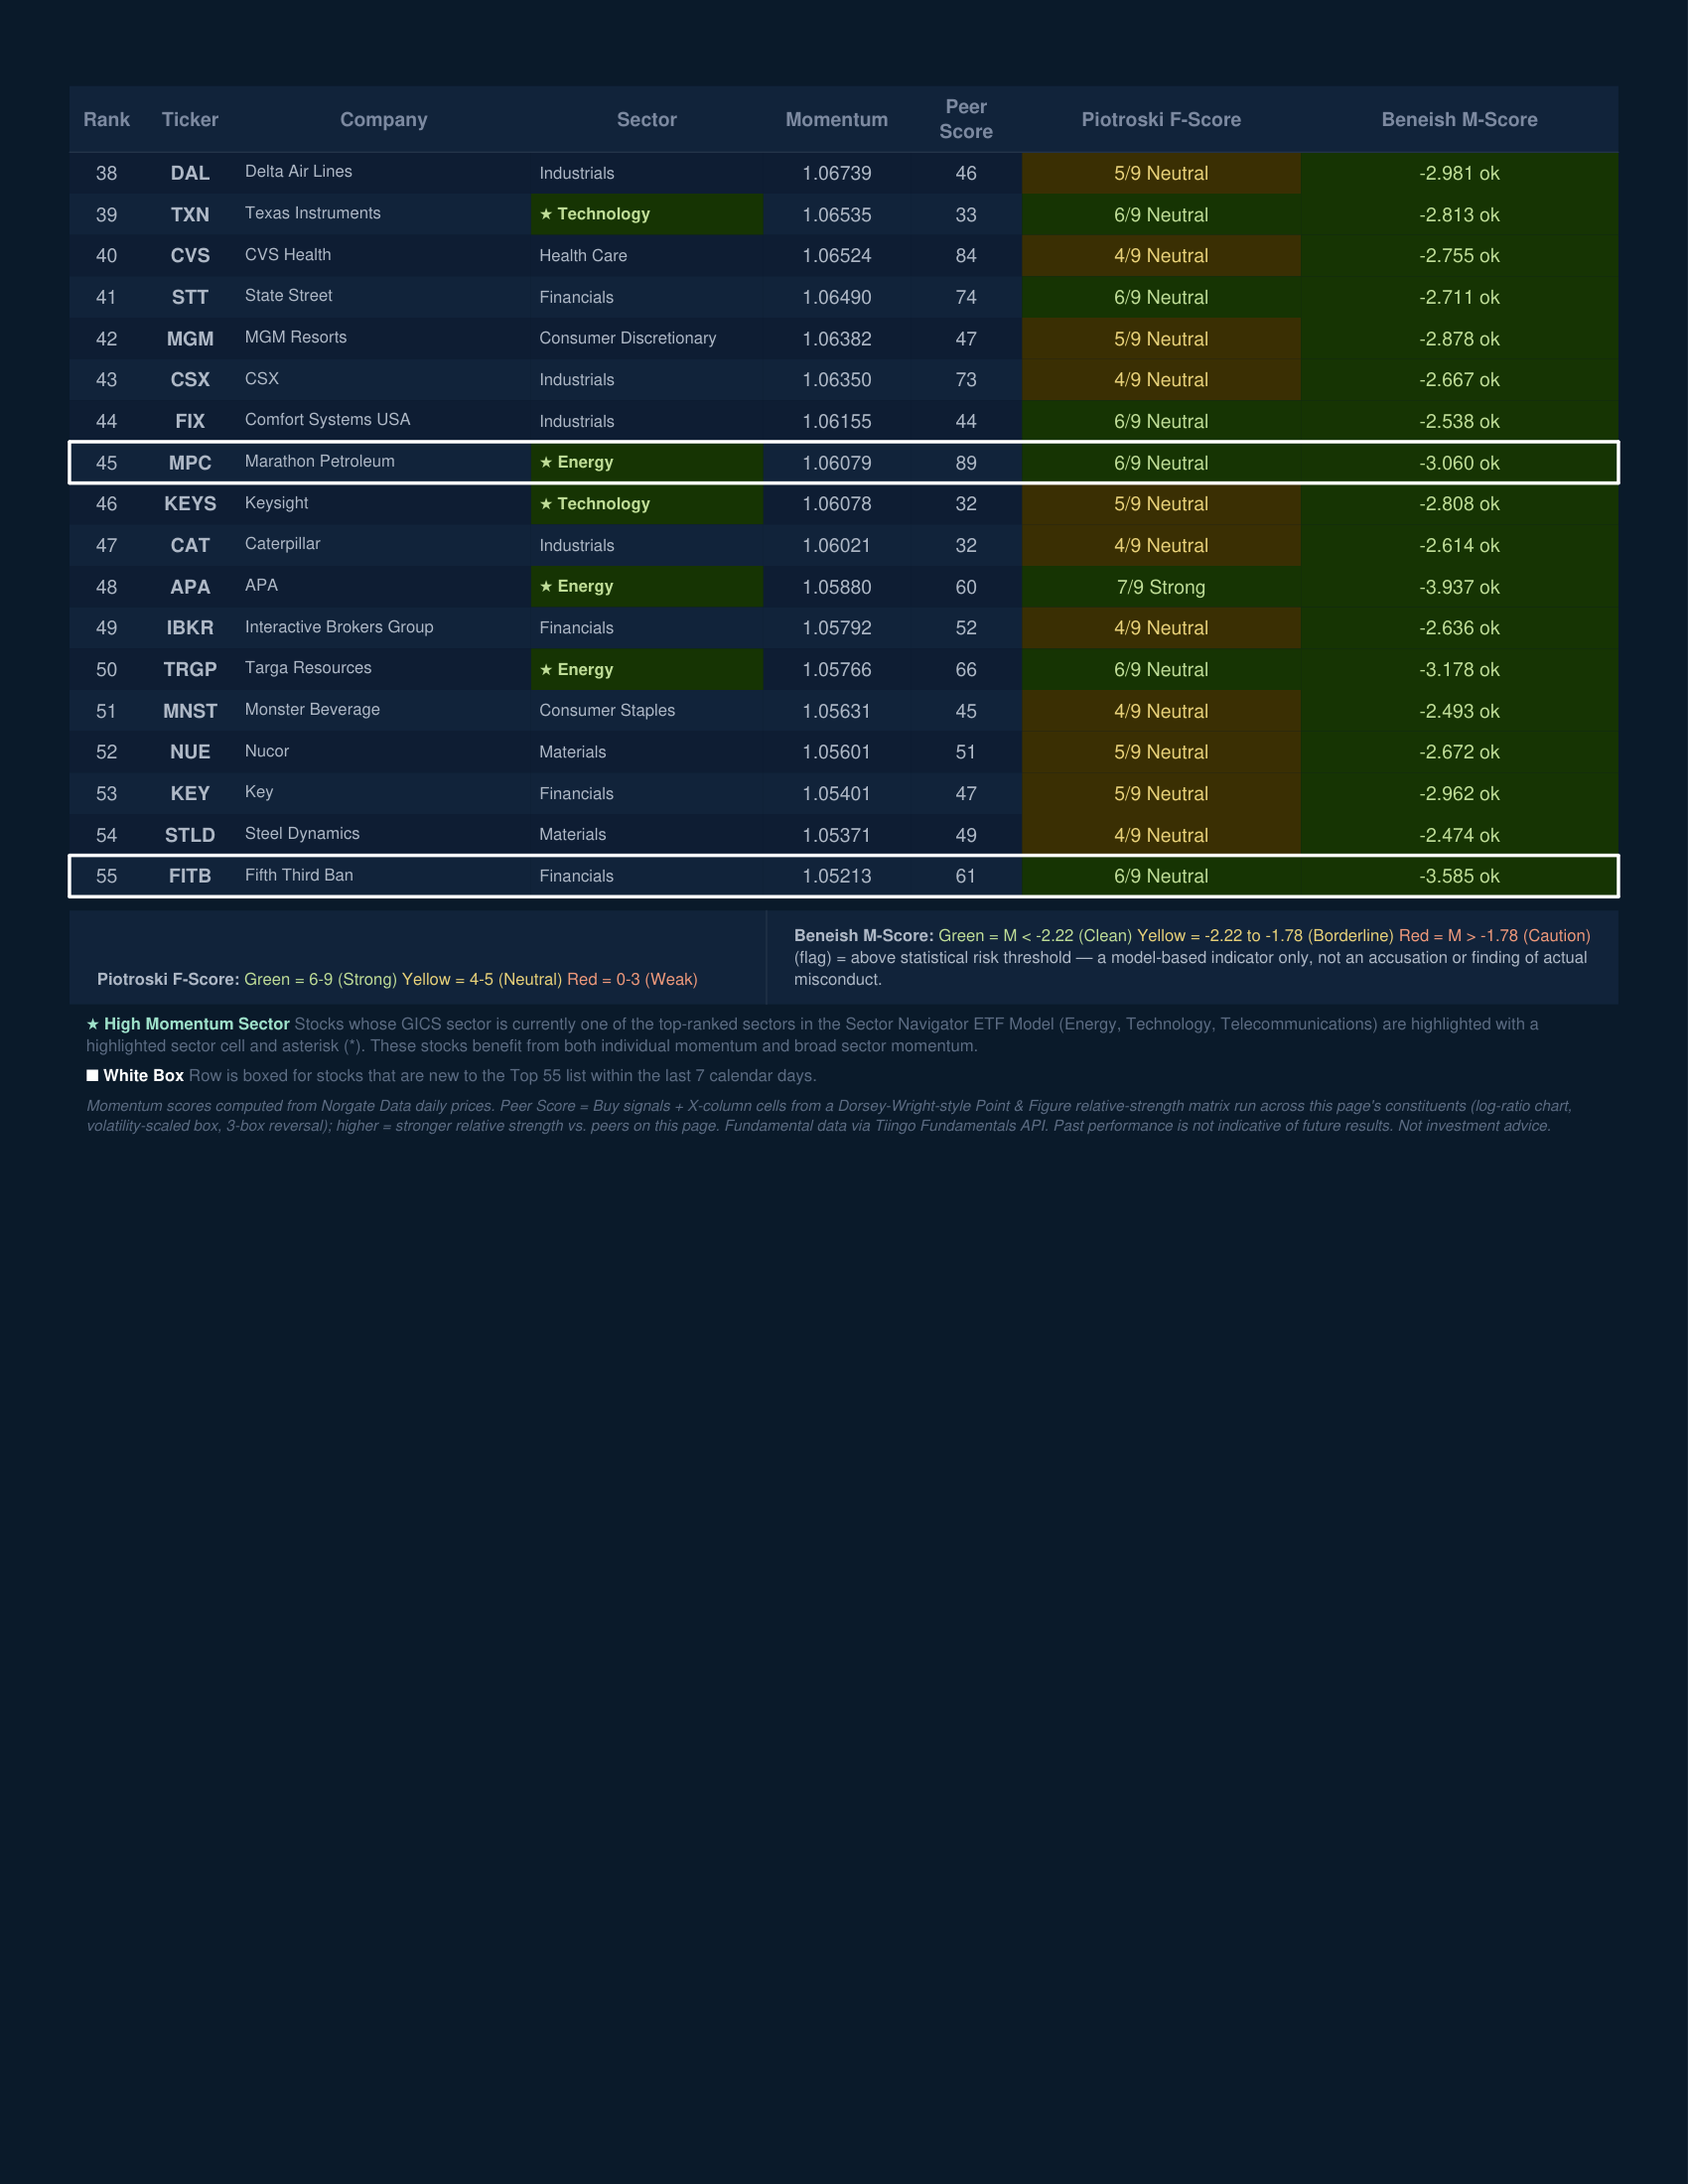Select the MPC ticker cell
Screen dimensions: 1688x2184
pos(190,463)
